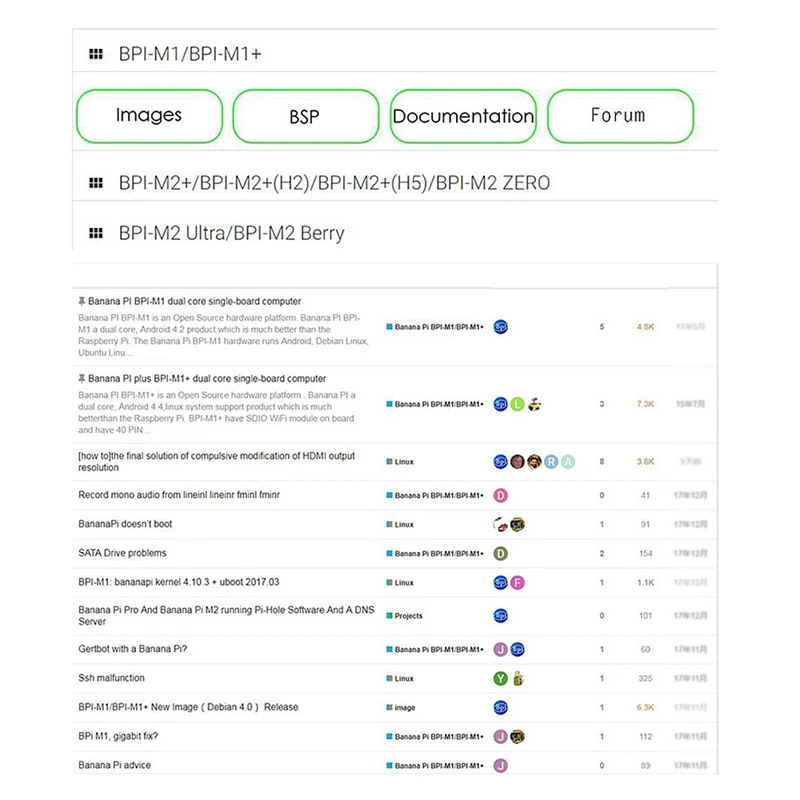
Task: Click the BSP button
Action: coord(305,116)
